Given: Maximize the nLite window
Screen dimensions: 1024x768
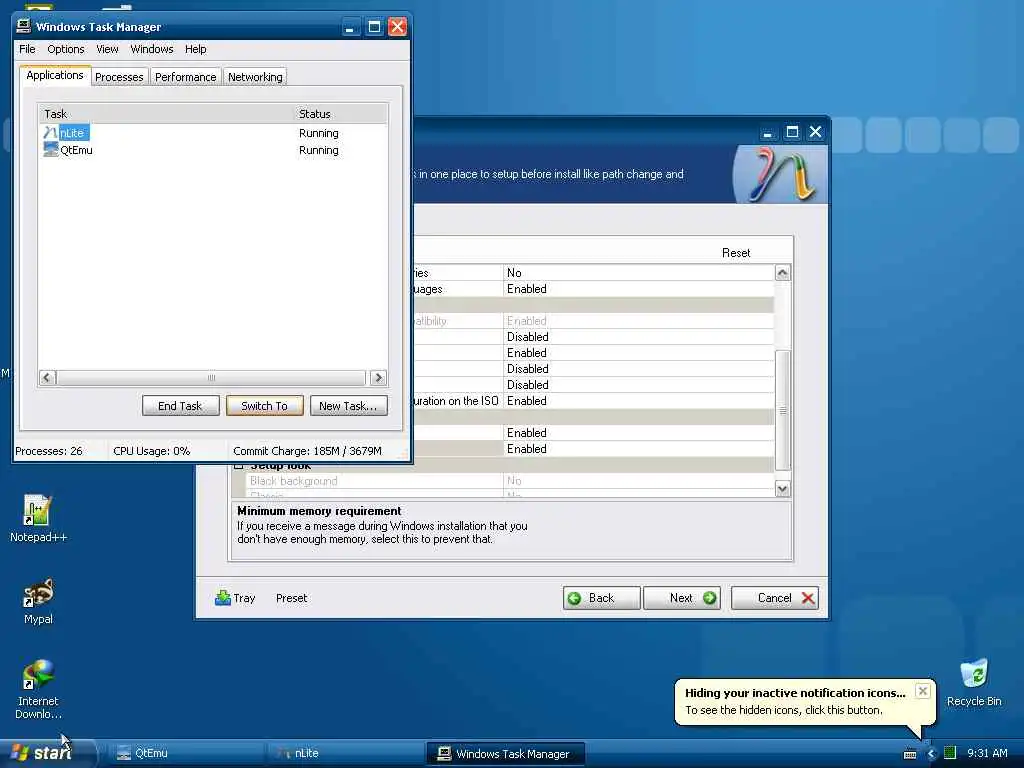Looking at the screenshot, I should [792, 132].
